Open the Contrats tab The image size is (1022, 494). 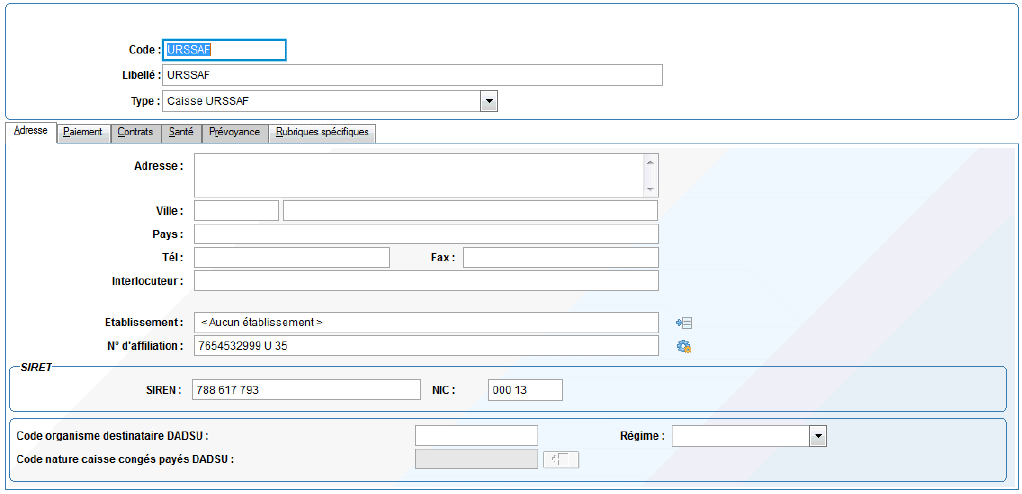pyautogui.click(x=136, y=132)
